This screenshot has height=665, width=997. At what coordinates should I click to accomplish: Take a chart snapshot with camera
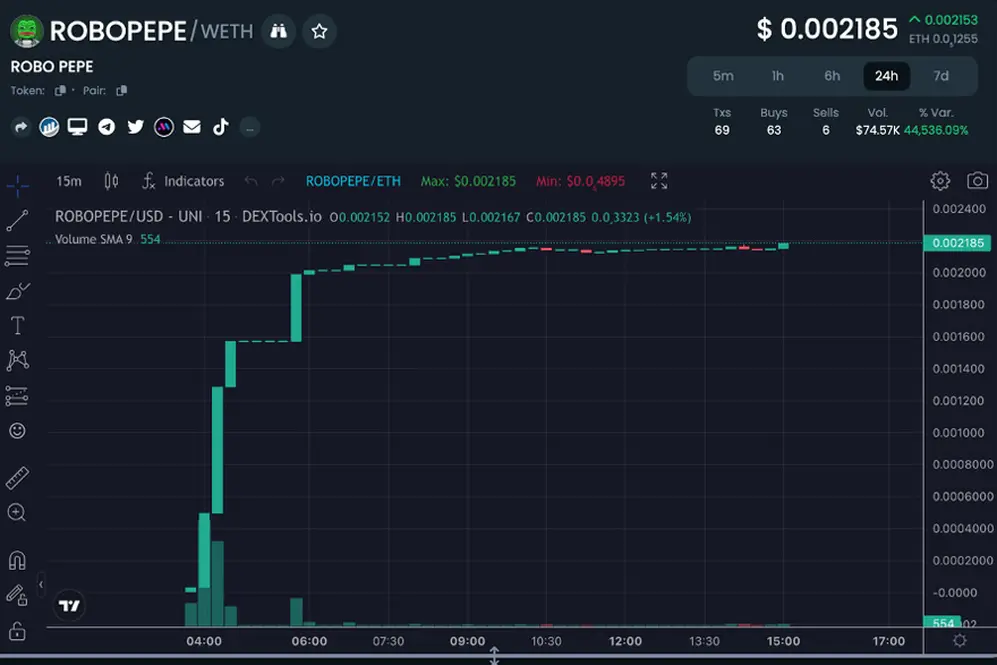click(977, 181)
